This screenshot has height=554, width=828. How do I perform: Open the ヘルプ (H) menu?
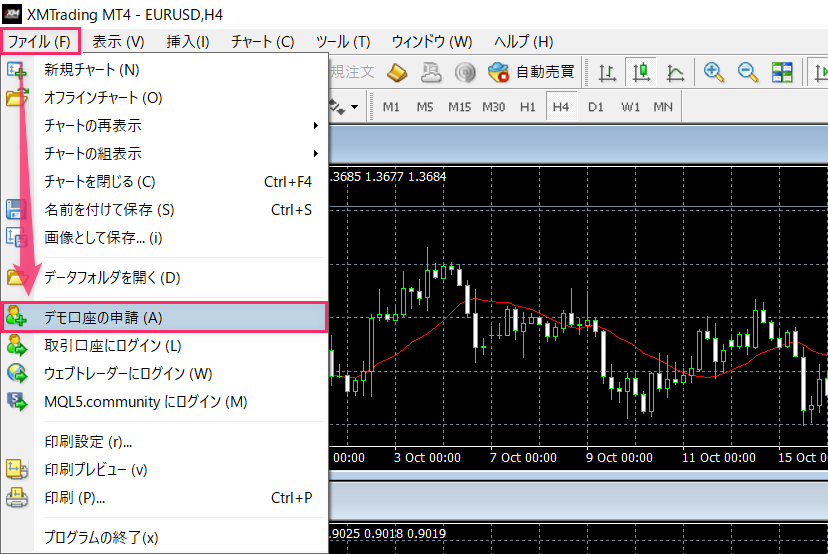pyautogui.click(x=523, y=41)
